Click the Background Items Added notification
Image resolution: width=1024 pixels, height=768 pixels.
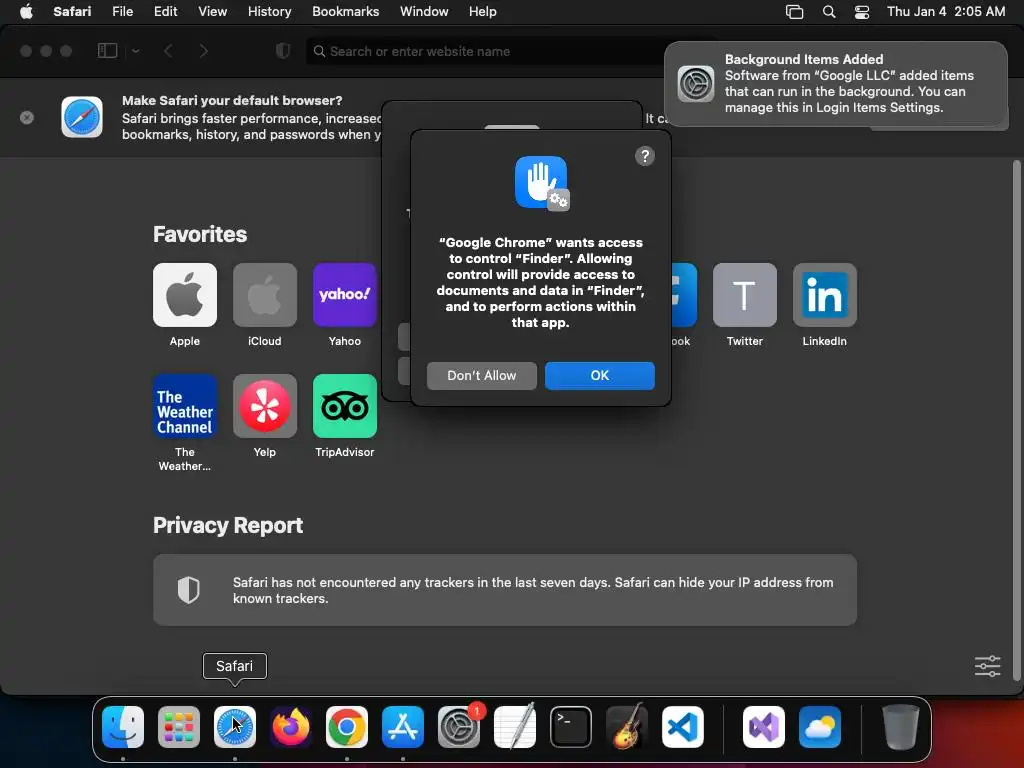(x=836, y=84)
